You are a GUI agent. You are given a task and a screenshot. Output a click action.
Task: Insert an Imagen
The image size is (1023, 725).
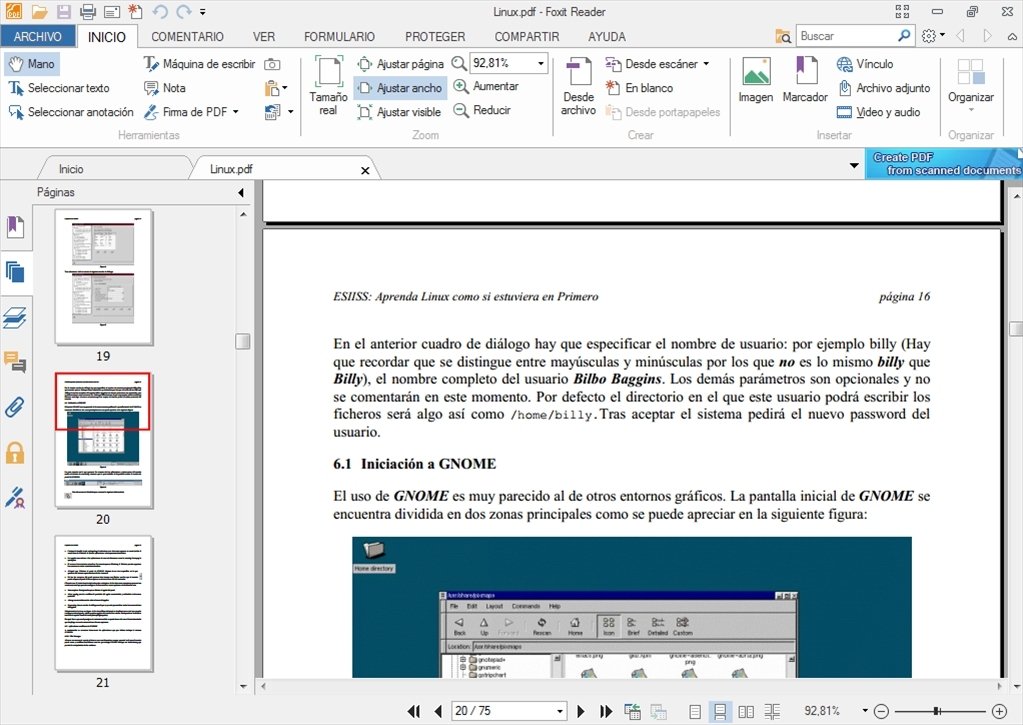(756, 80)
